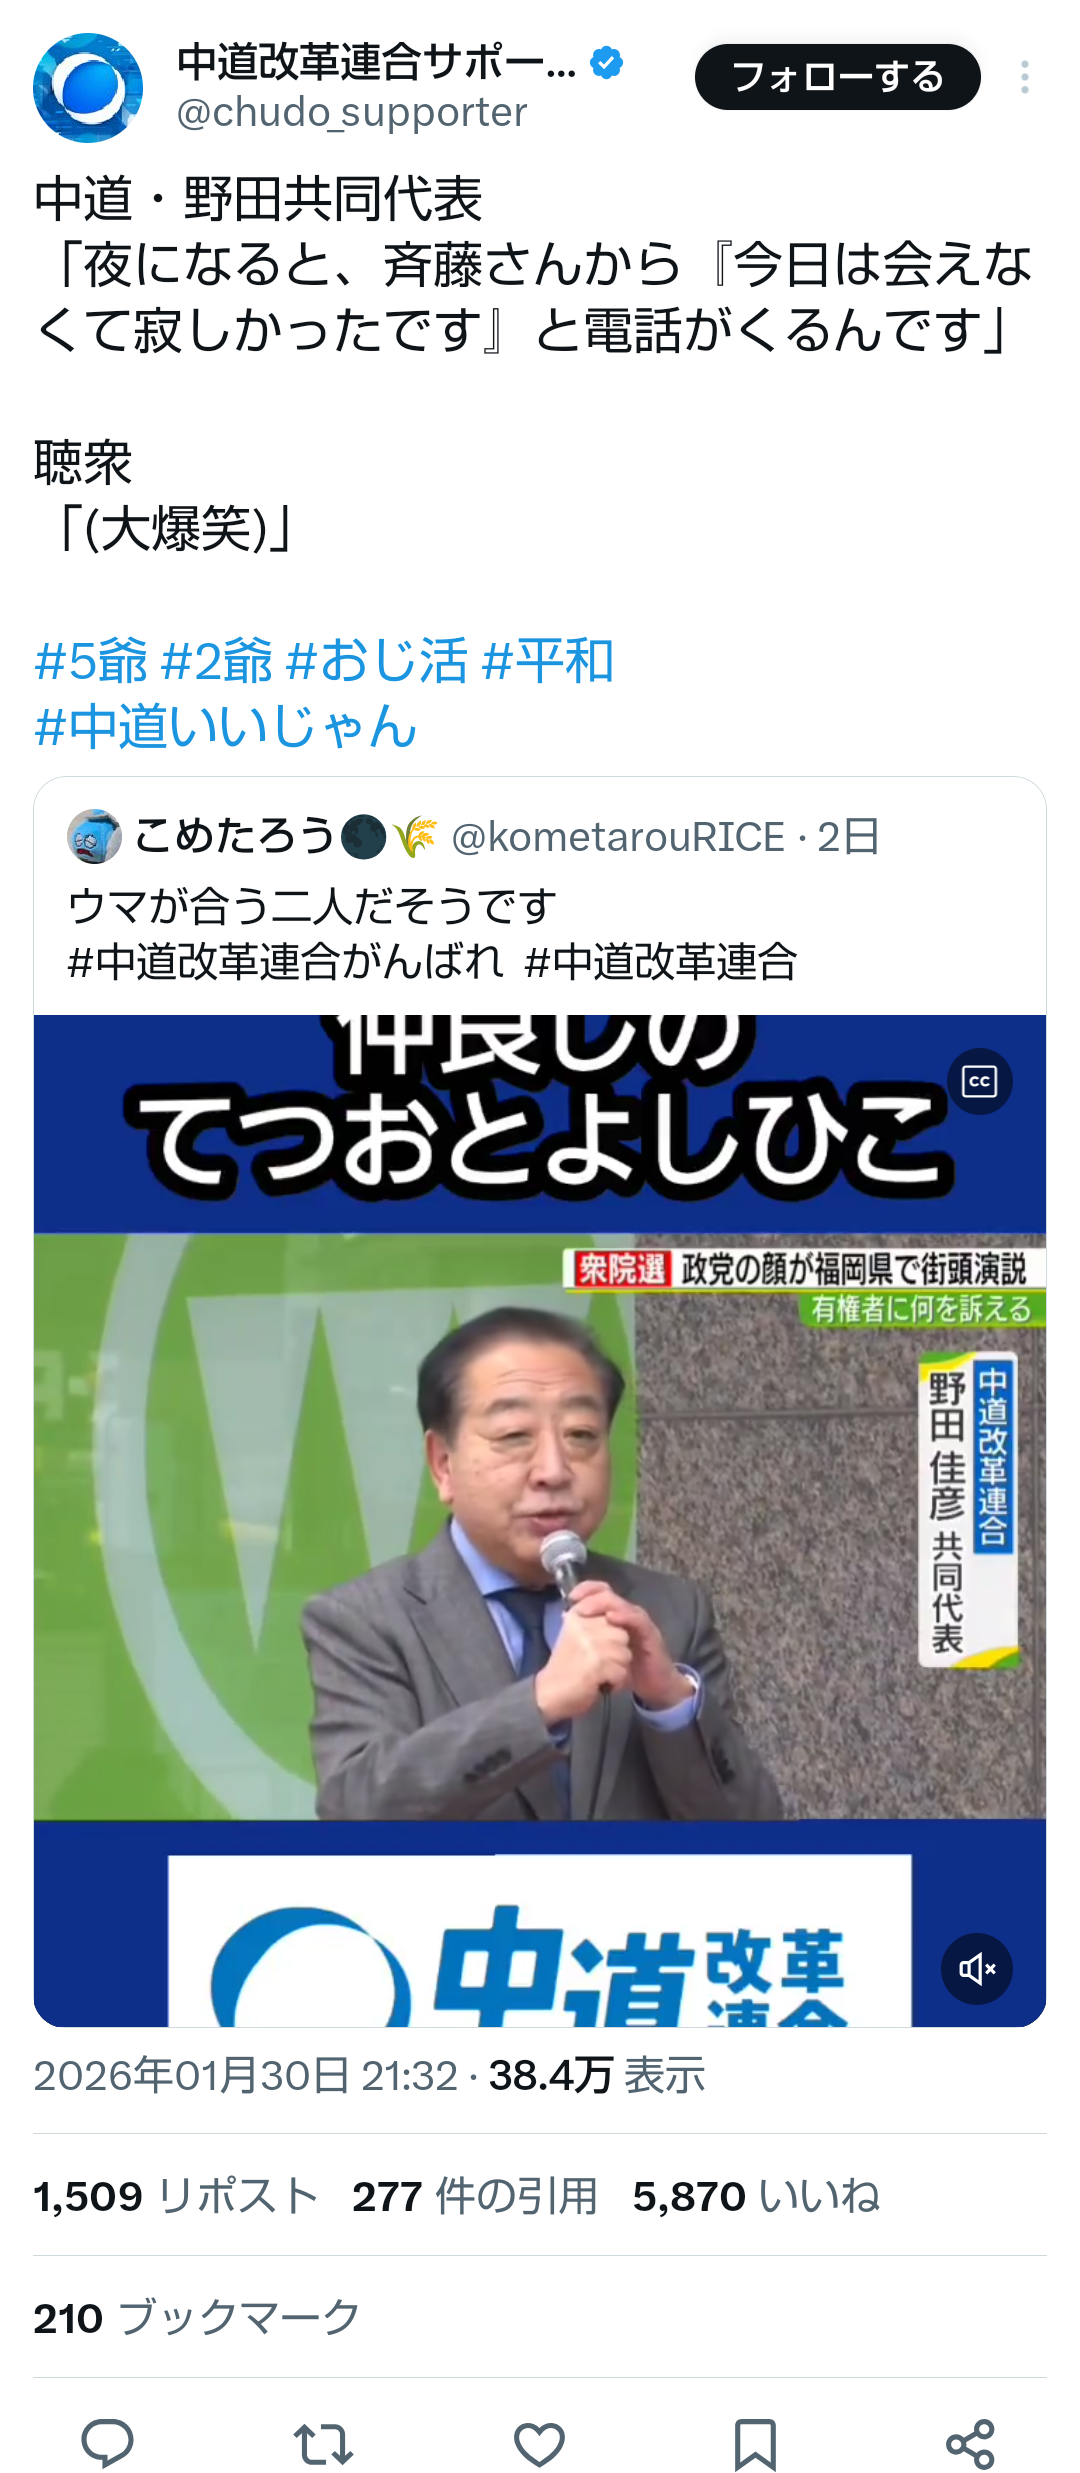Open the three-dot more options menu
Screen dimensions: 1080x2473
click(x=1025, y=77)
